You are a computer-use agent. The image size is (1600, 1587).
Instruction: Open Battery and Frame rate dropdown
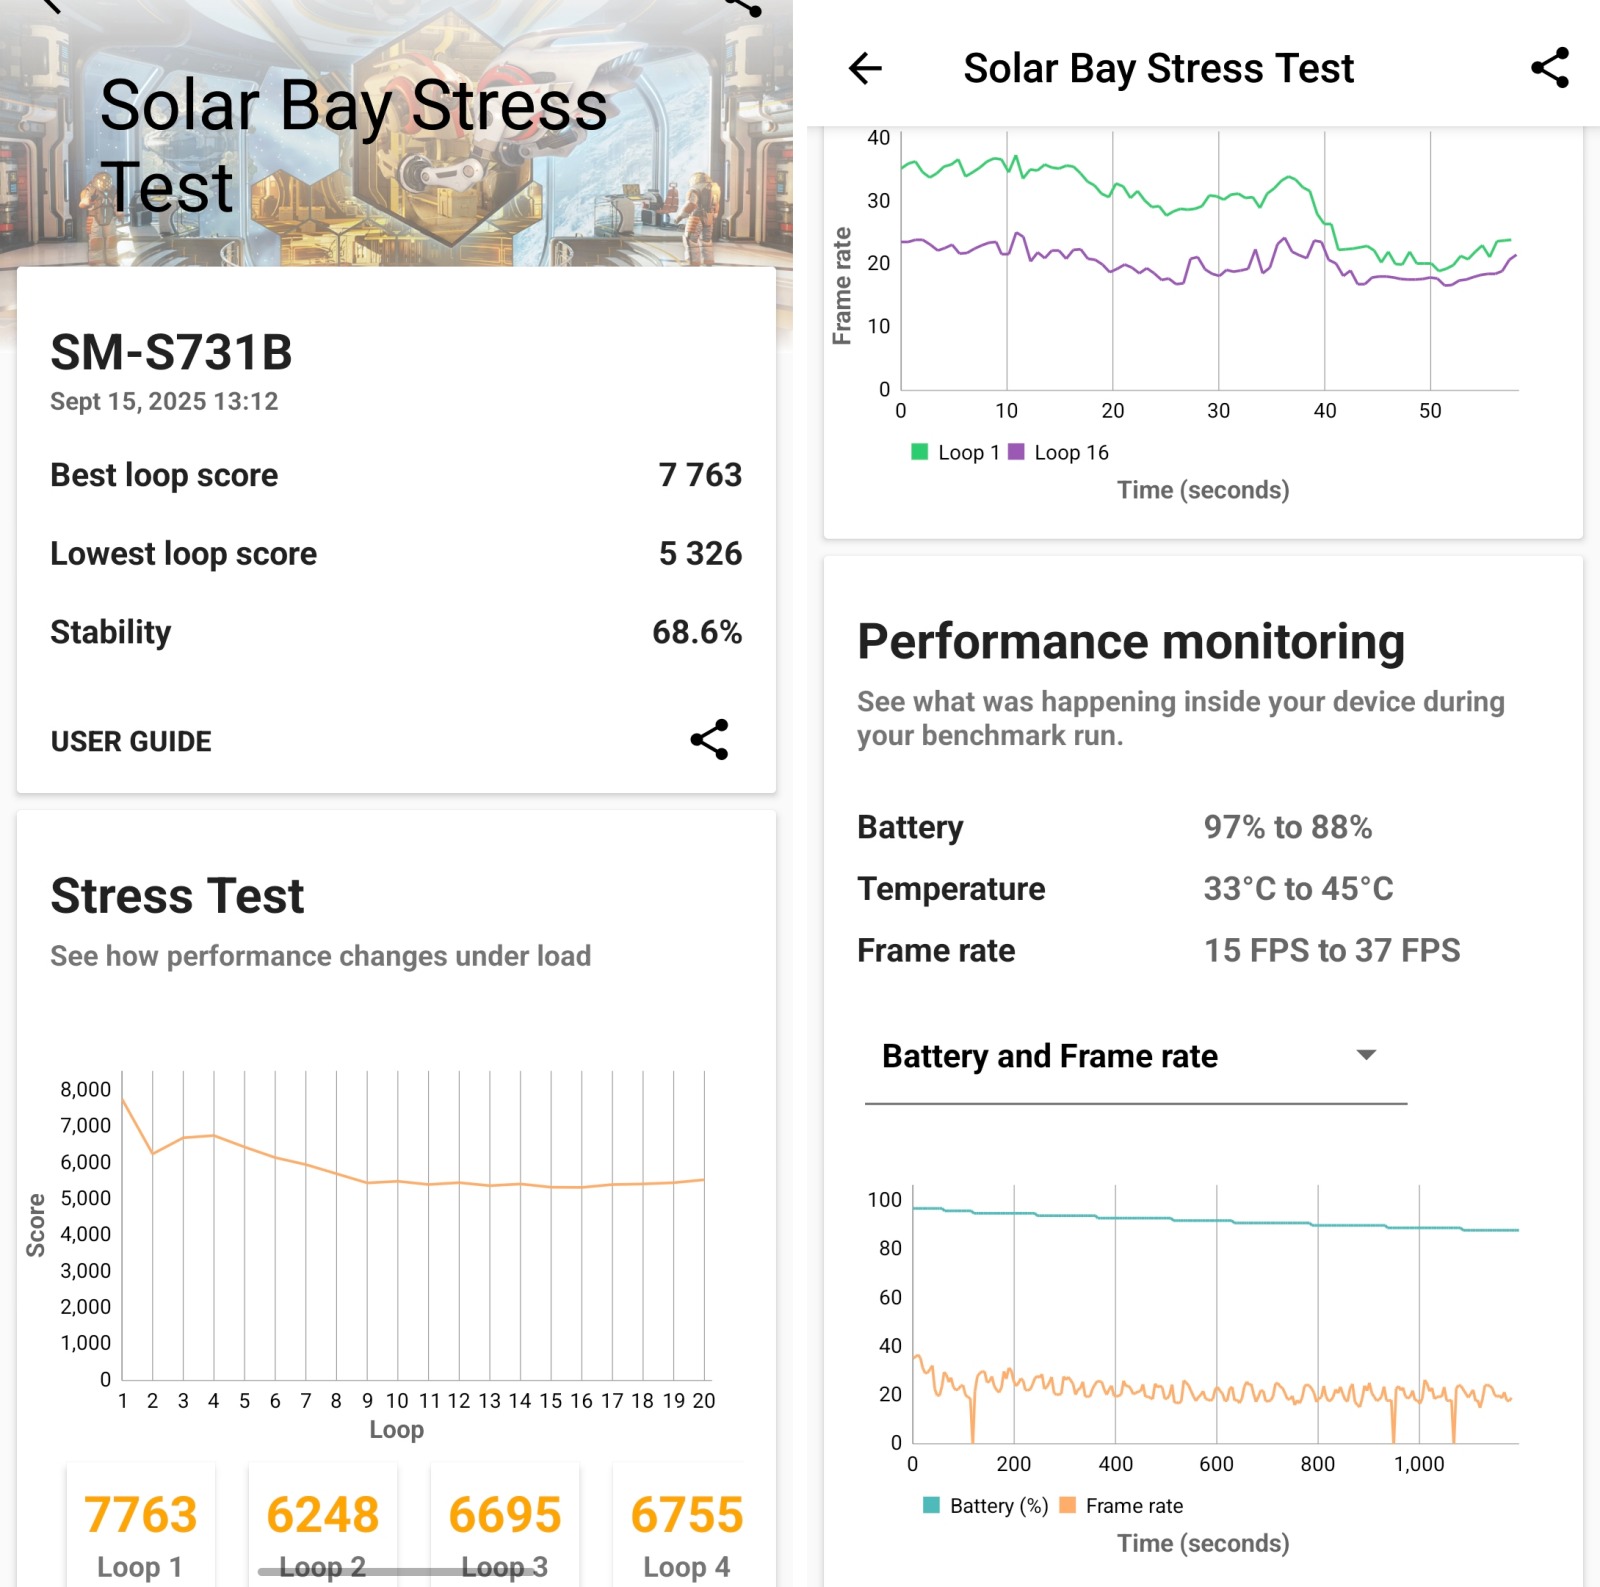[1134, 1056]
